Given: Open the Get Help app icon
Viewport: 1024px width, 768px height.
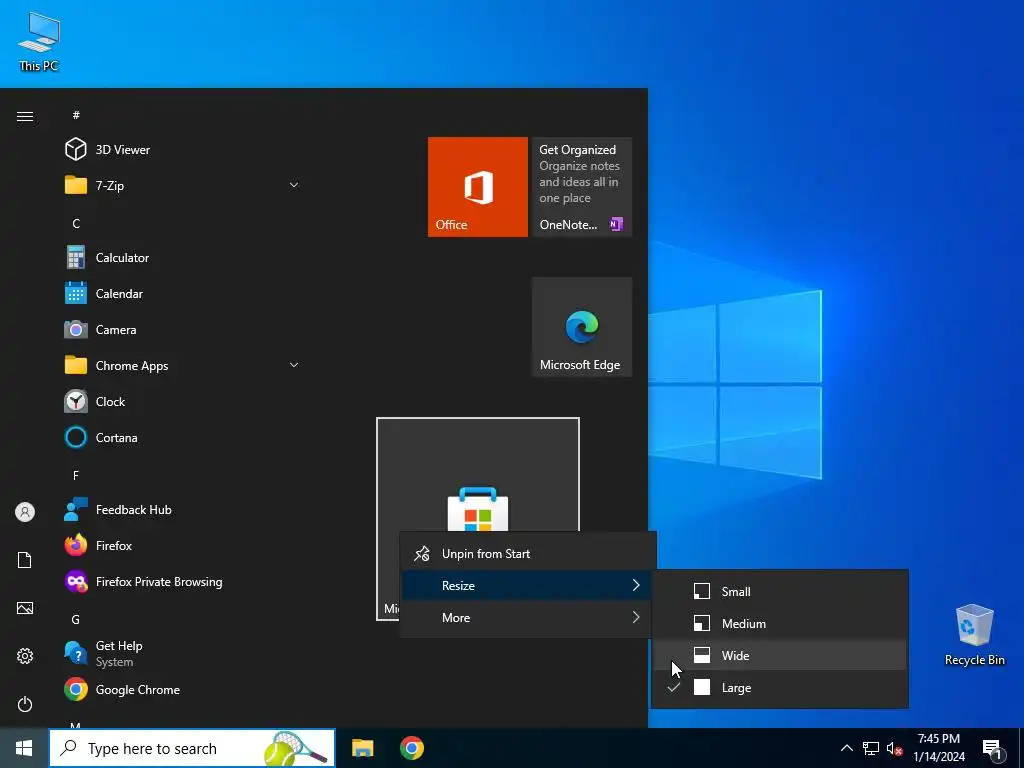Looking at the screenshot, I should click(x=76, y=653).
